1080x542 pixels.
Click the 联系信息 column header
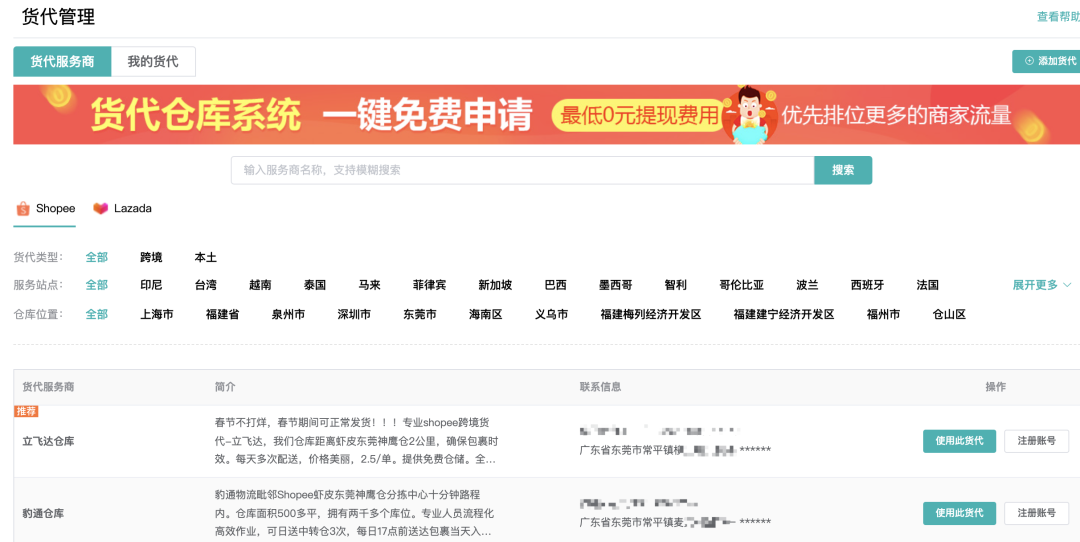point(601,387)
